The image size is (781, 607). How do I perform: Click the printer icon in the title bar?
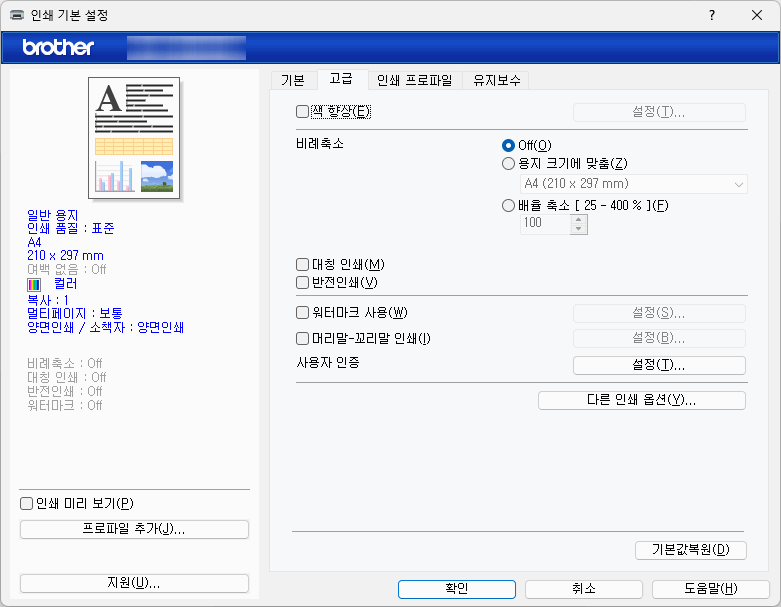[17, 16]
